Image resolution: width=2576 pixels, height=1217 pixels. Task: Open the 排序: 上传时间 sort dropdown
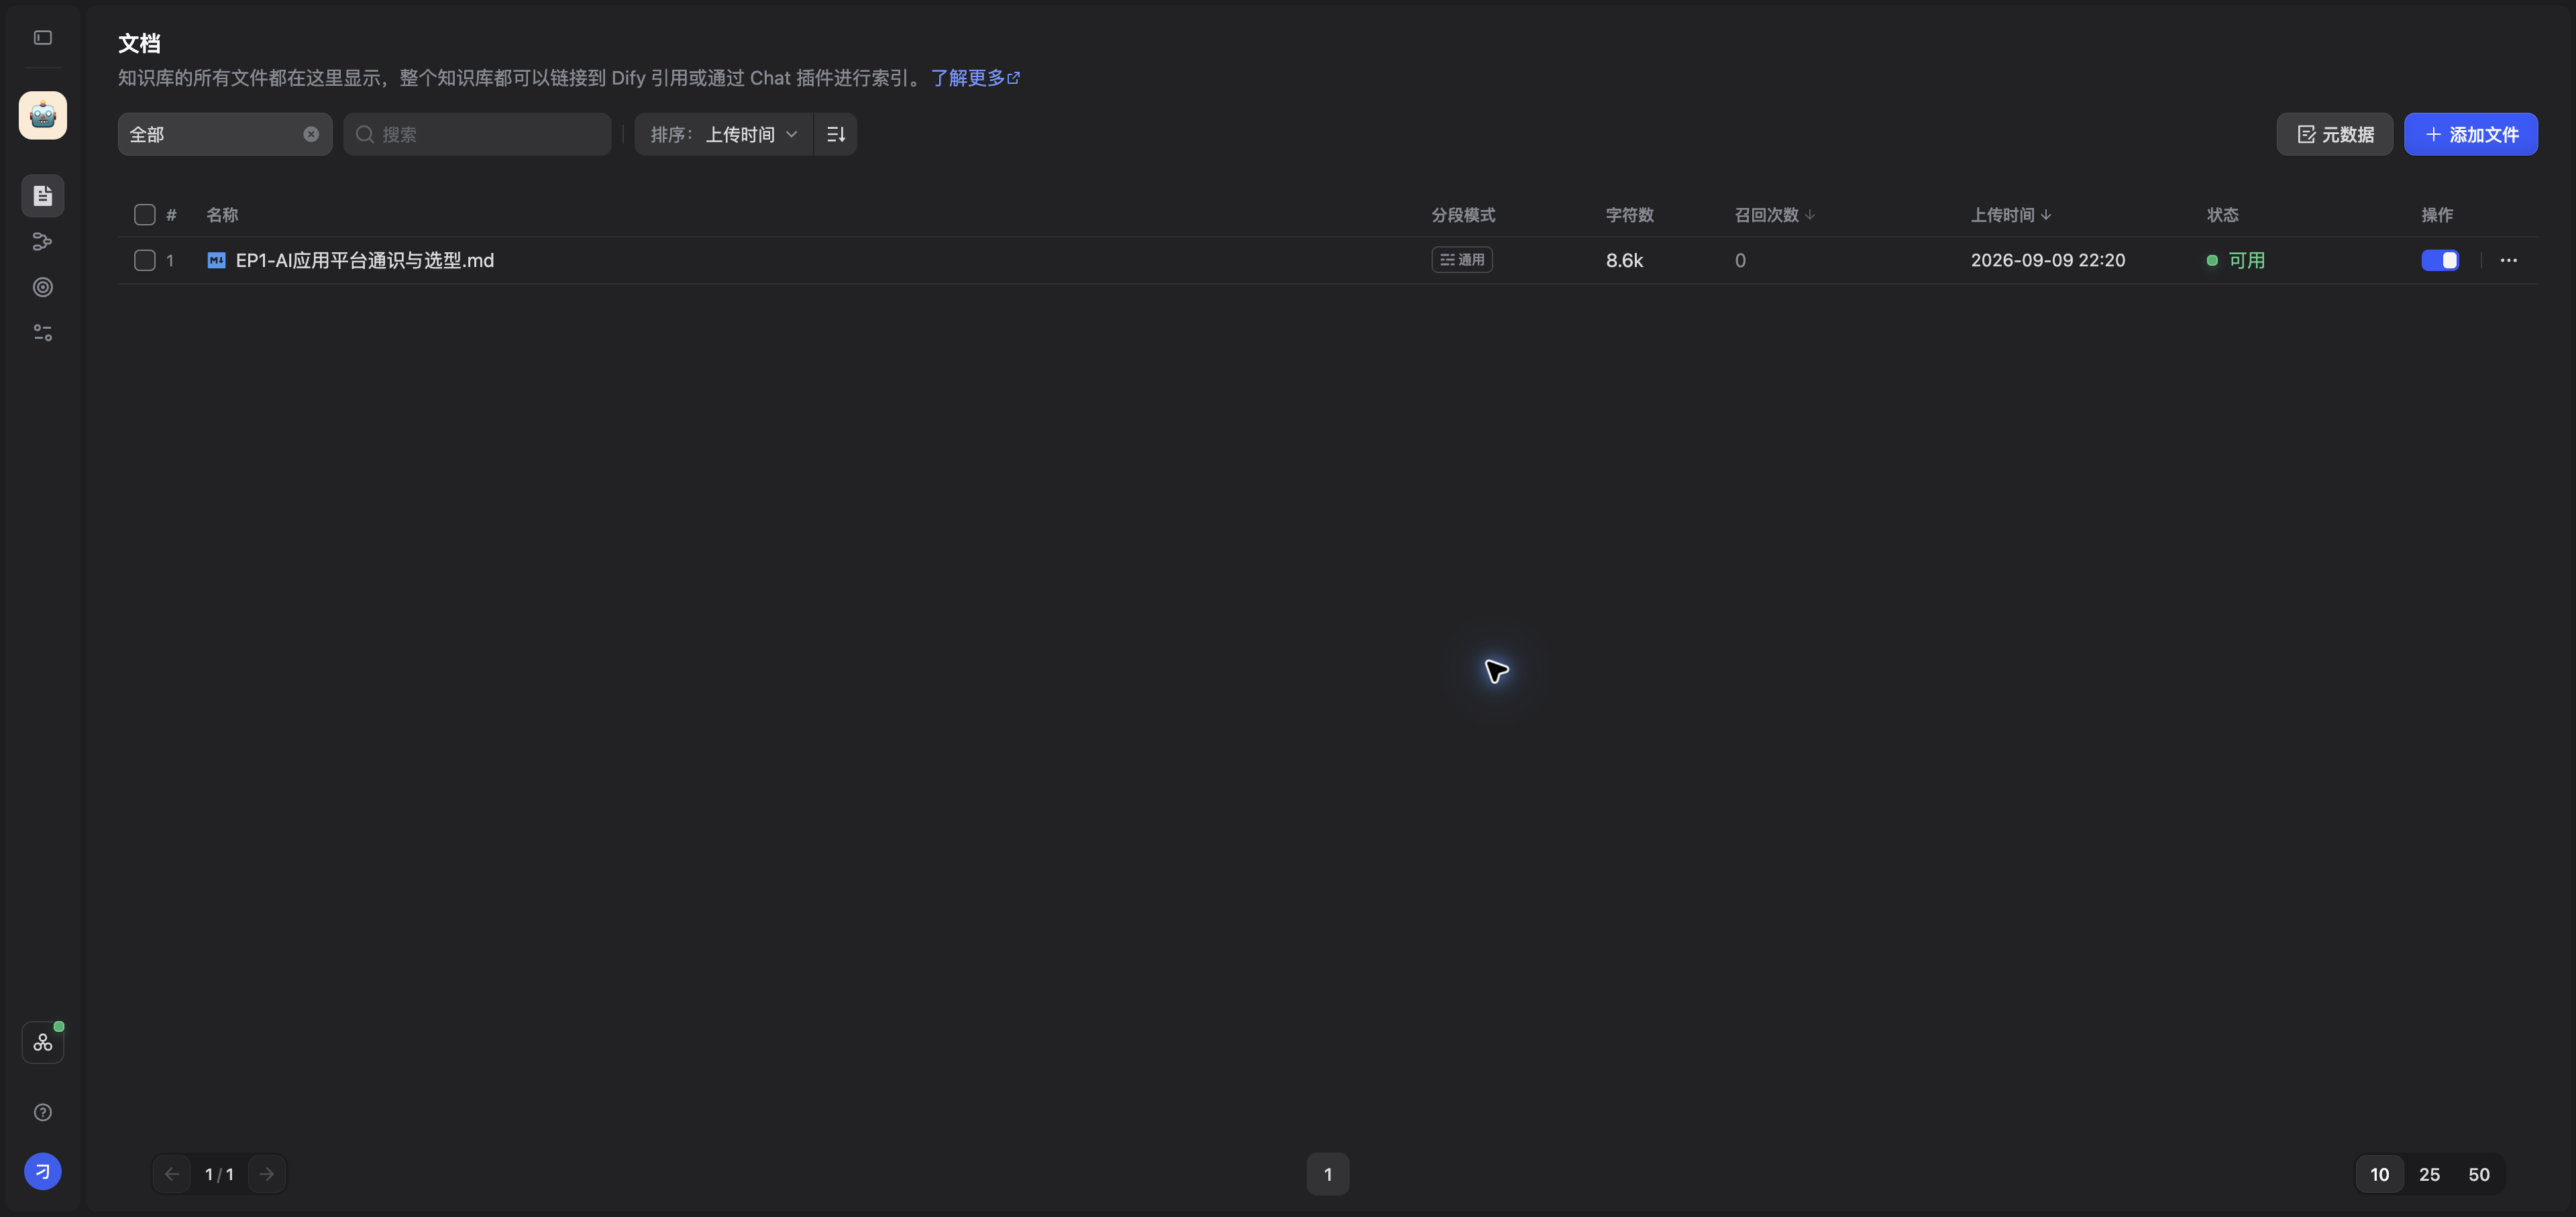724,135
